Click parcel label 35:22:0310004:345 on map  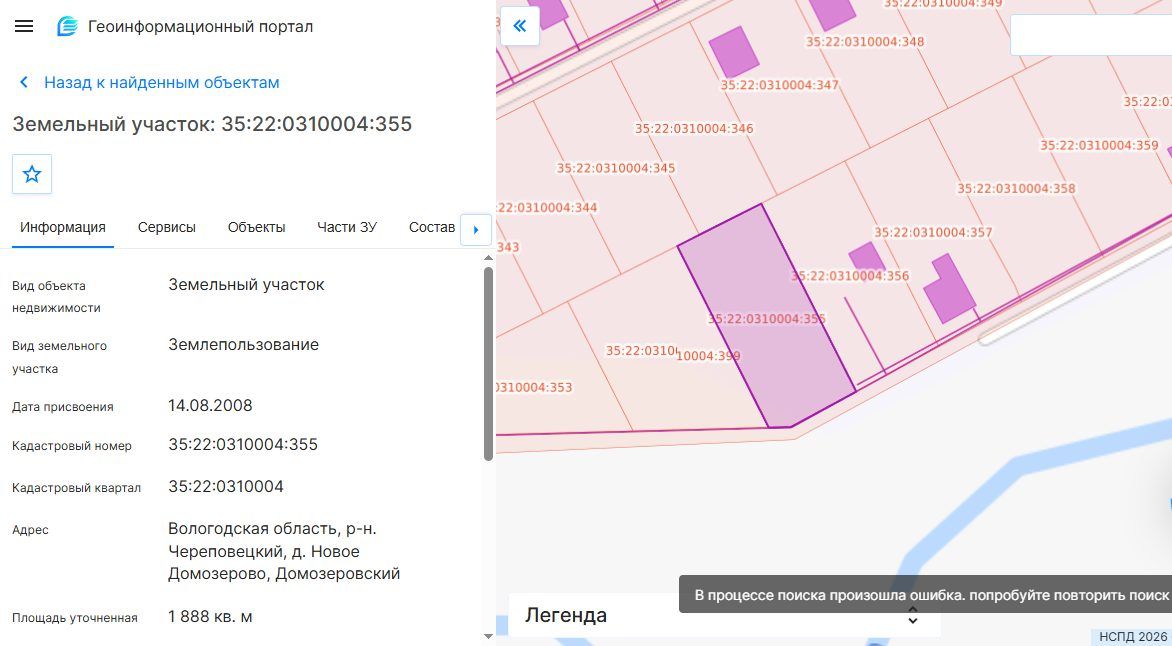click(x=616, y=168)
